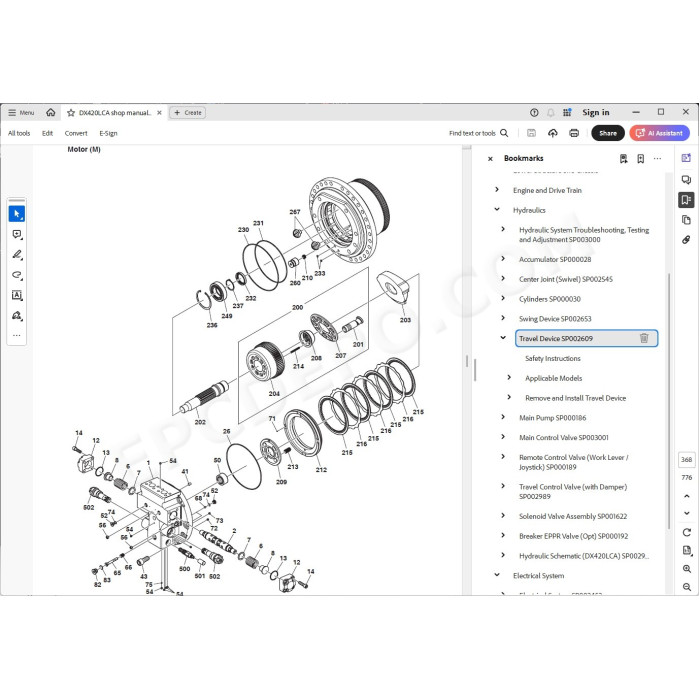Screen dimensions: 700x700
Task: Open the Electrical System bookmark
Action: (538, 576)
